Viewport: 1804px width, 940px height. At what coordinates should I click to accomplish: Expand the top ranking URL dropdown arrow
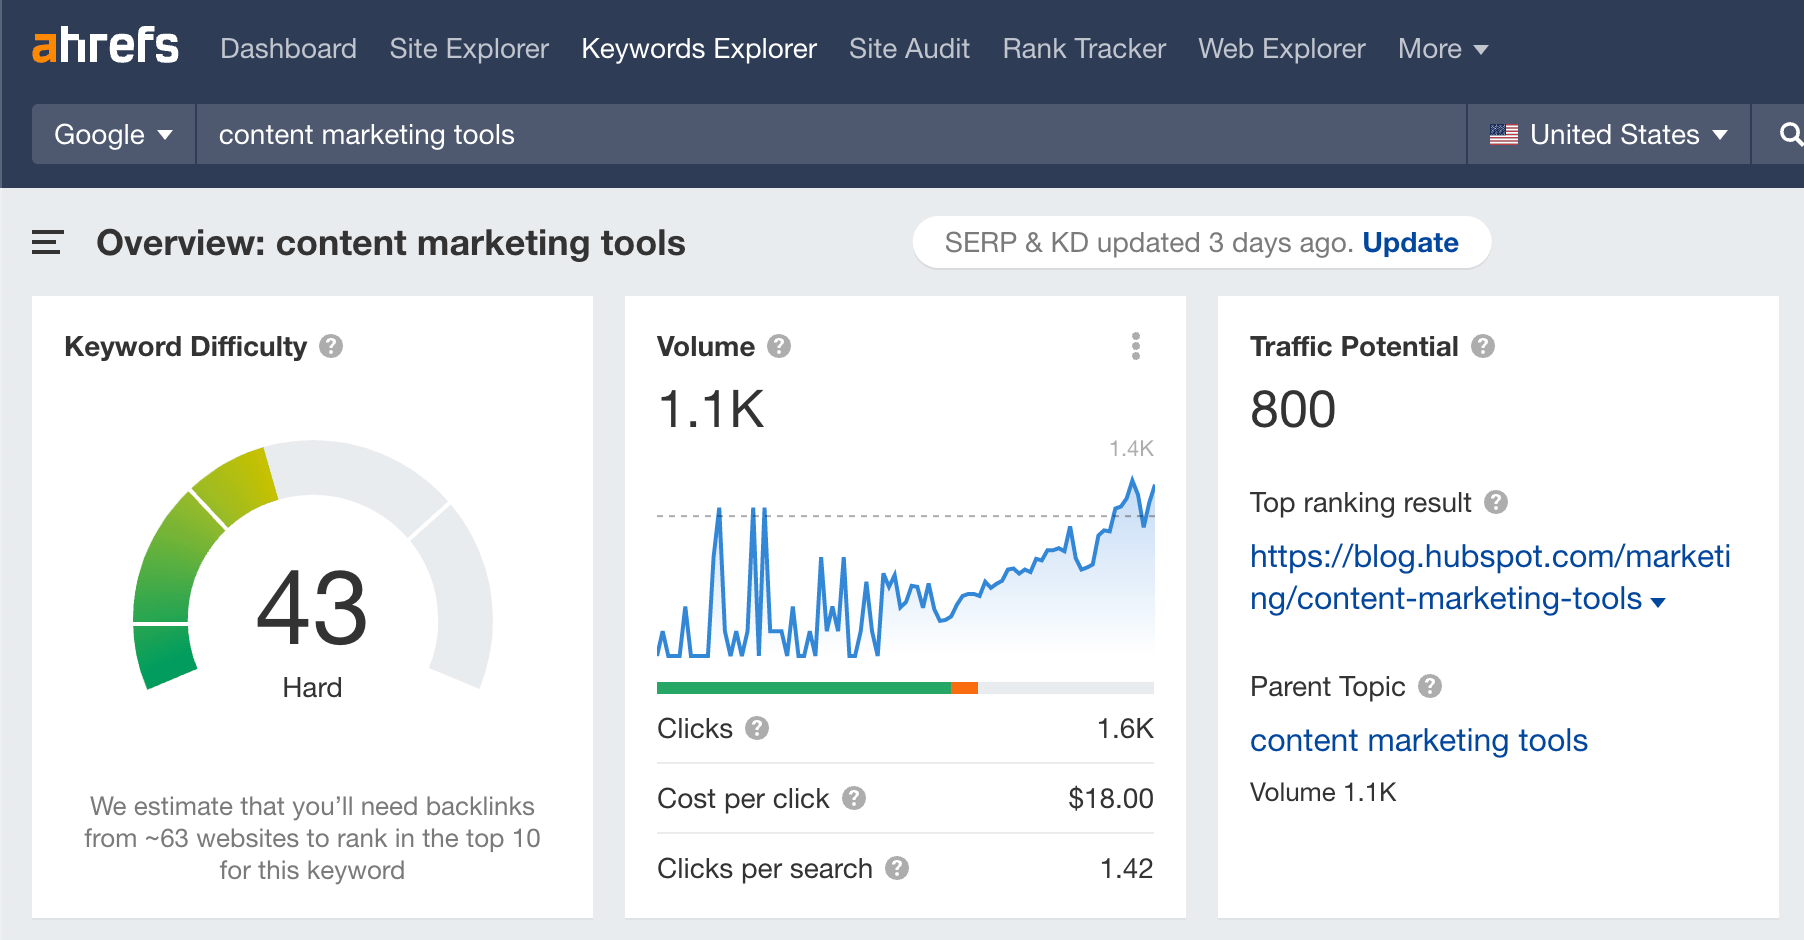(1658, 602)
